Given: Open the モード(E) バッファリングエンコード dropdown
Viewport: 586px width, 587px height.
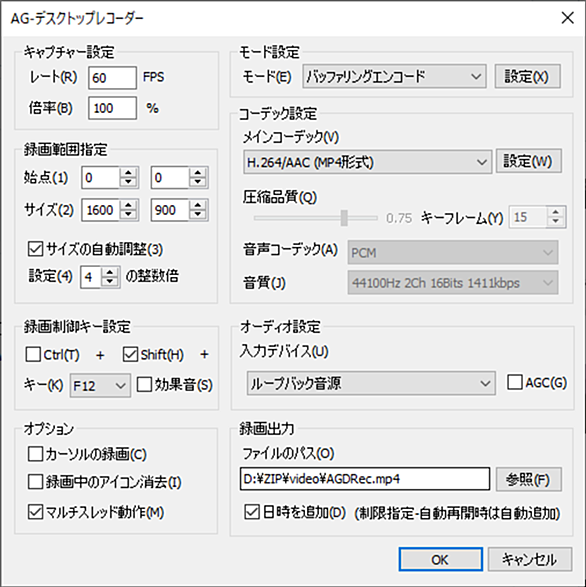Looking at the screenshot, I should pos(394,76).
